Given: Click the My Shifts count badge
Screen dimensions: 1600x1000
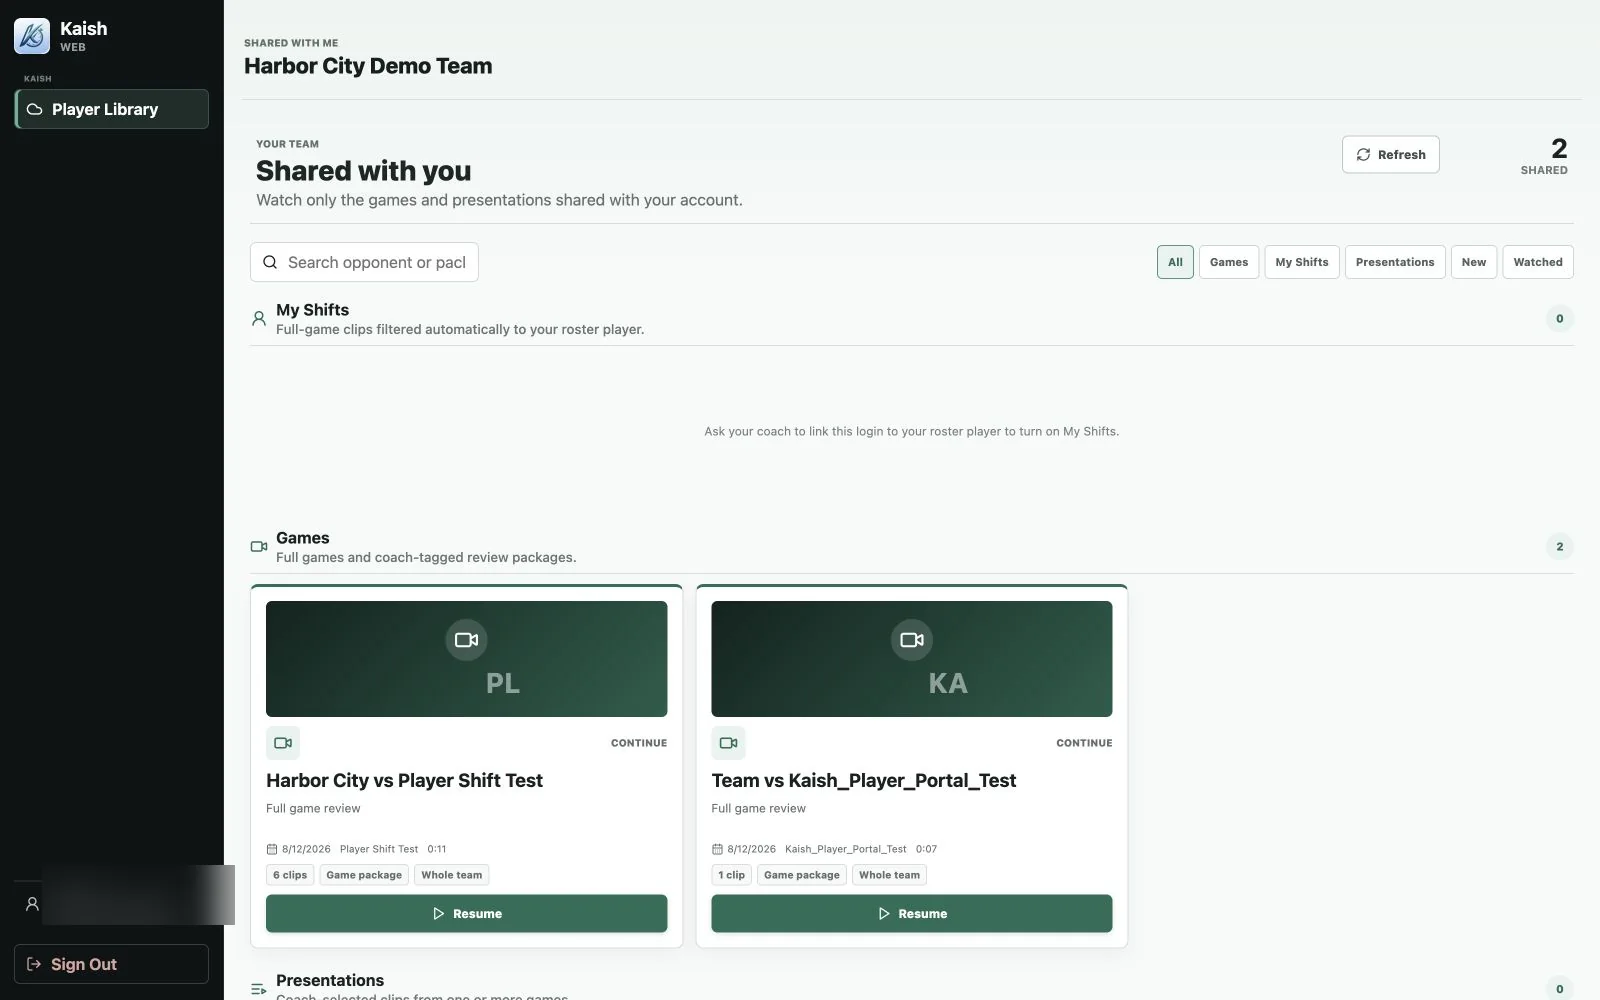Looking at the screenshot, I should [x=1559, y=319].
